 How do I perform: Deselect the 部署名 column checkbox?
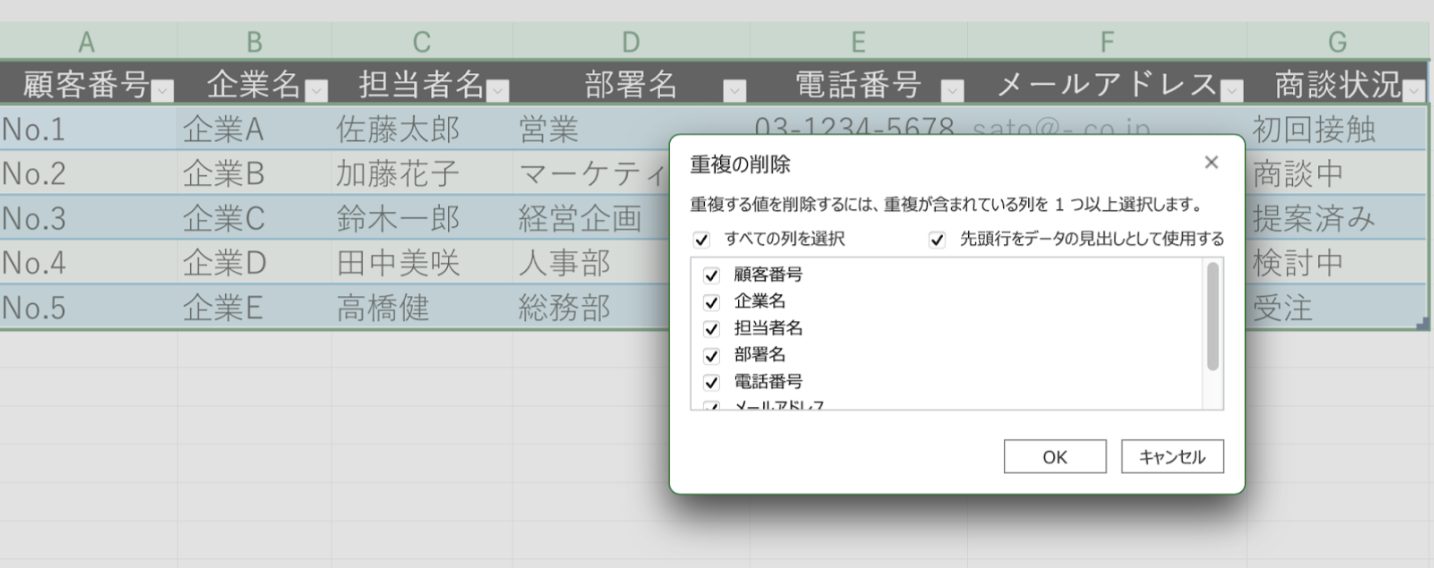712,355
